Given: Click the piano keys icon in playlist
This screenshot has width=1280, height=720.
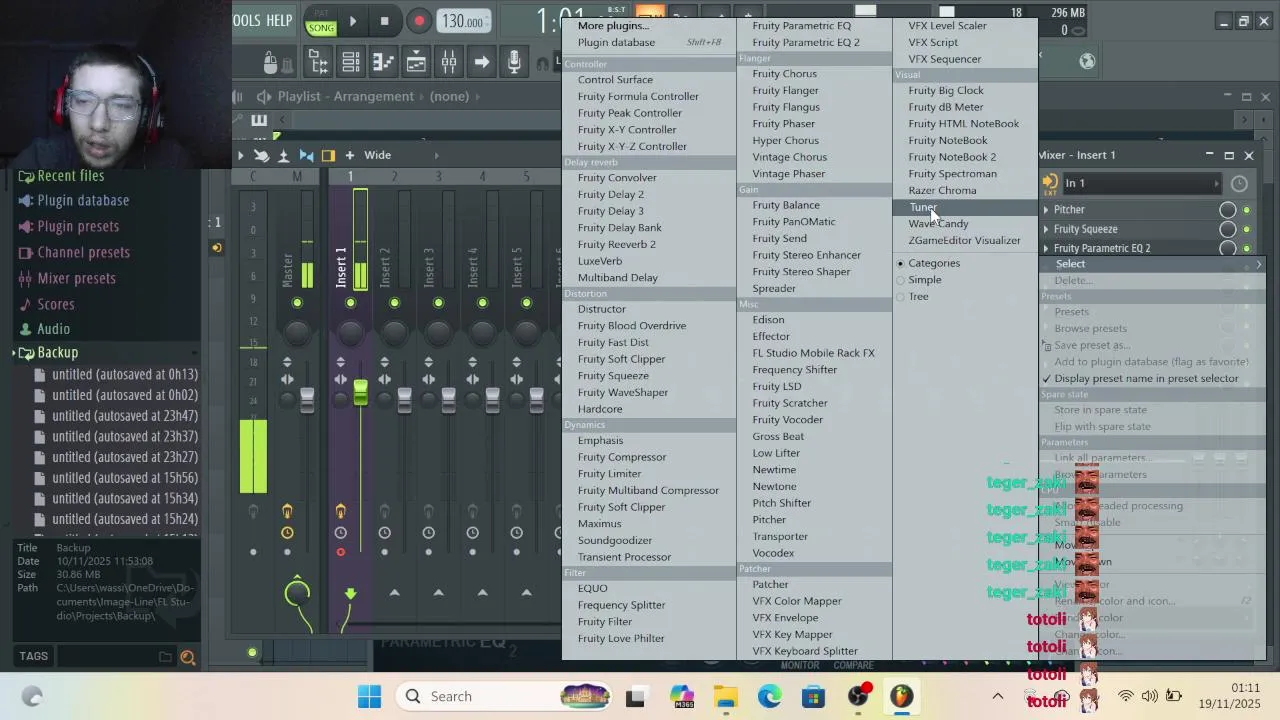Looking at the screenshot, I should pyautogui.click(x=259, y=120).
